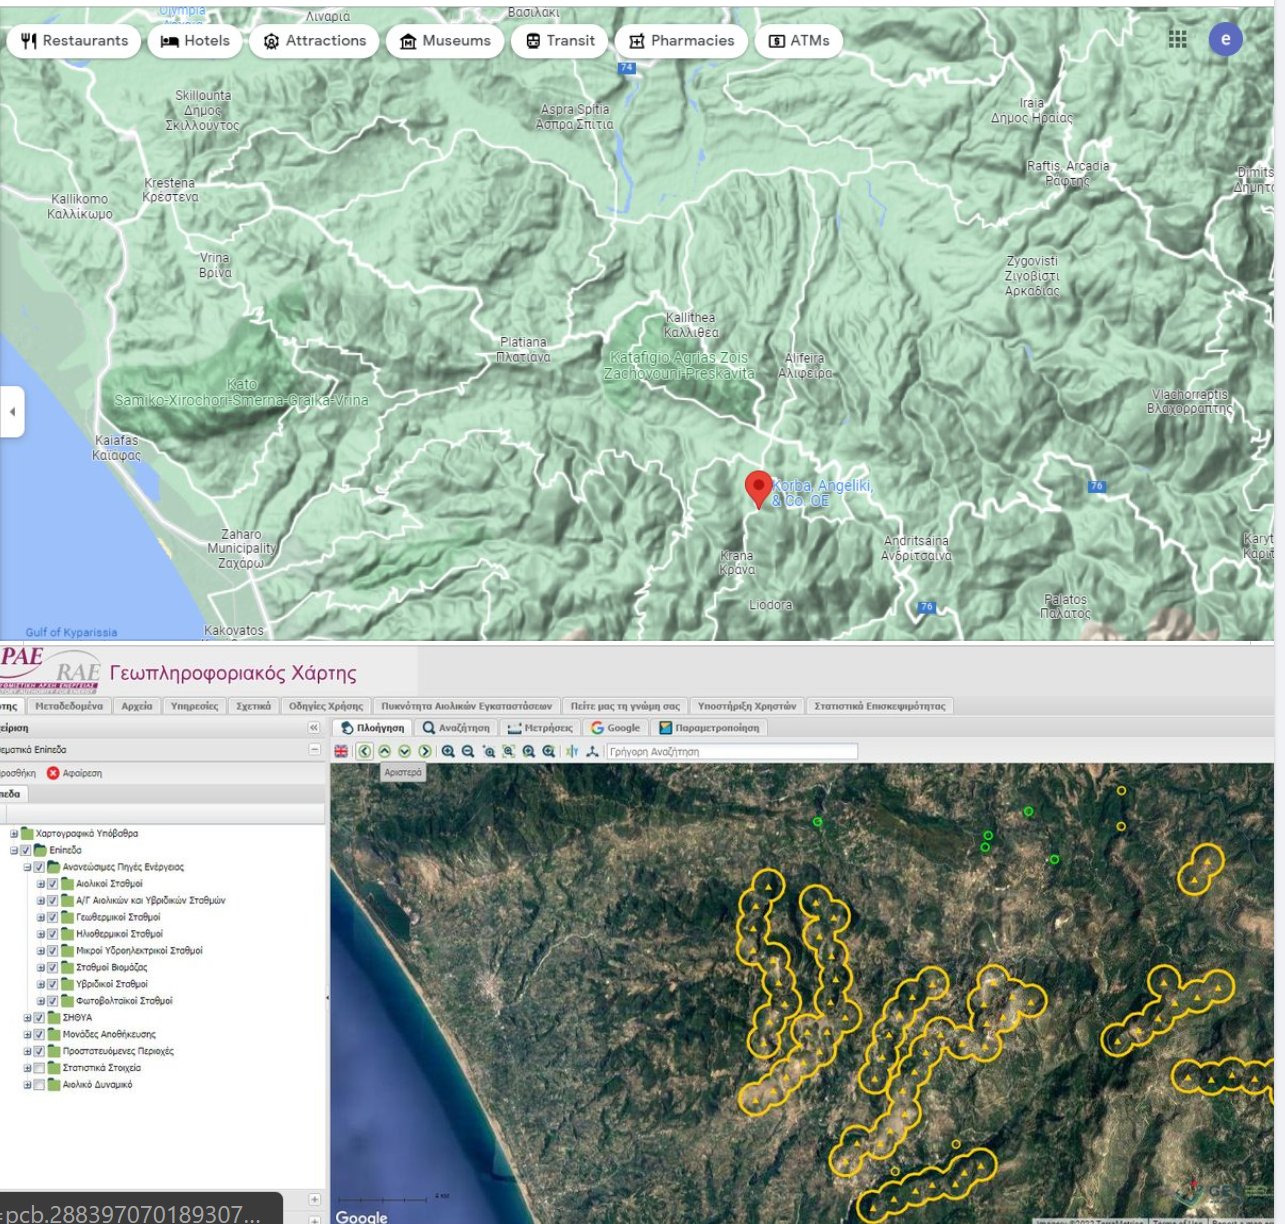Viewport: 1285px width, 1224px height.
Task: Click the red location pin on map
Action: click(x=758, y=488)
